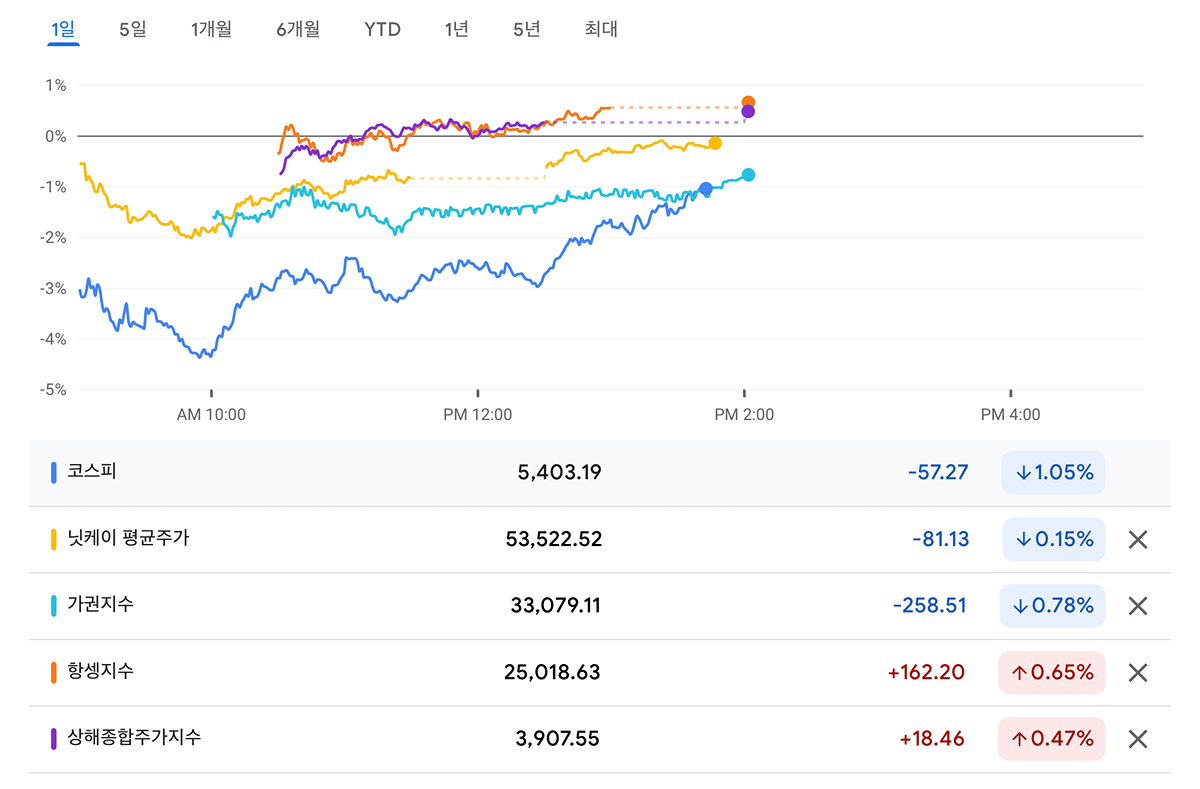Switch to the 5년 range
The height and width of the screenshot is (789, 1200).
pyautogui.click(x=526, y=29)
